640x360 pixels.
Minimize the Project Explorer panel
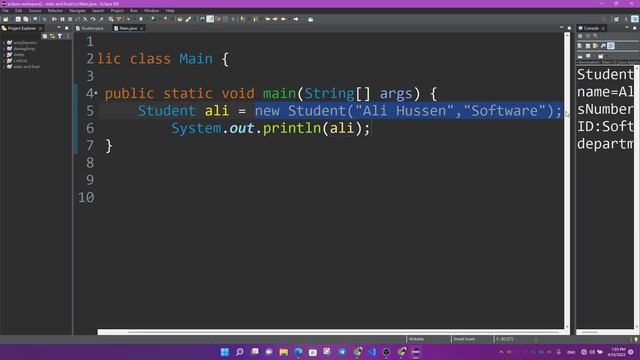pyautogui.click(x=59, y=28)
